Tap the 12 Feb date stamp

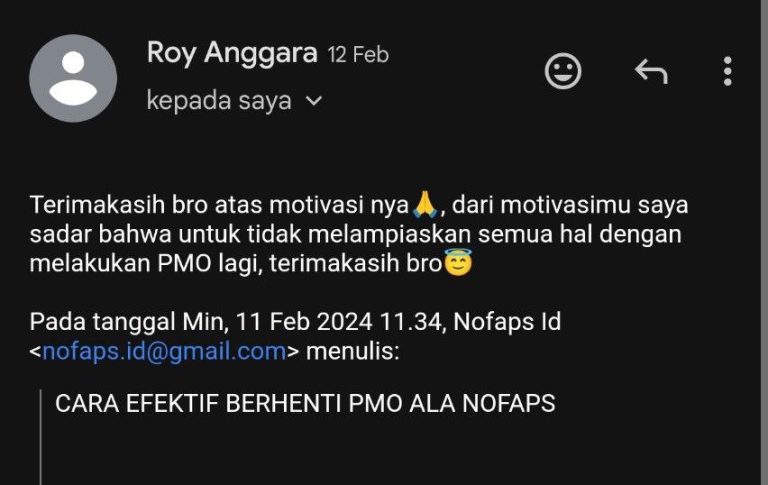point(358,54)
